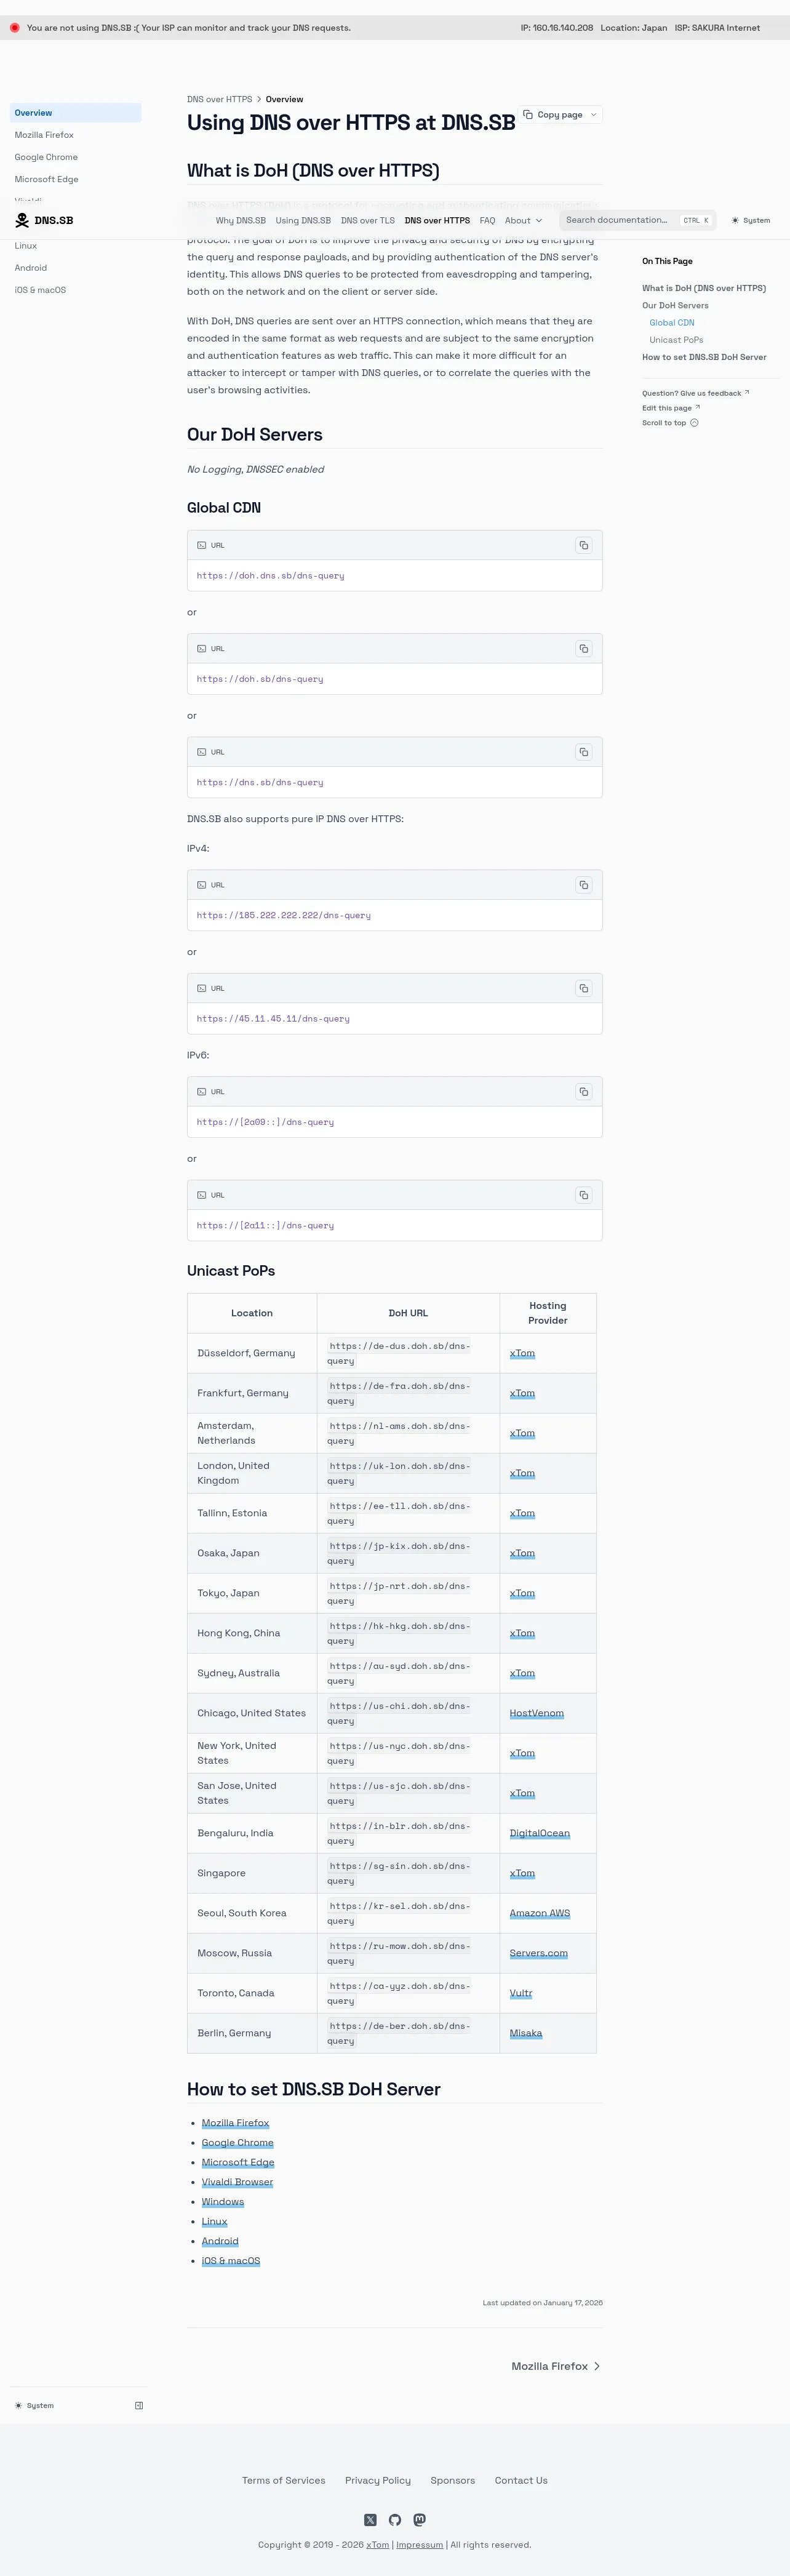
Task: Open Why DNS.SB in the navbar
Action: click(x=241, y=220)
